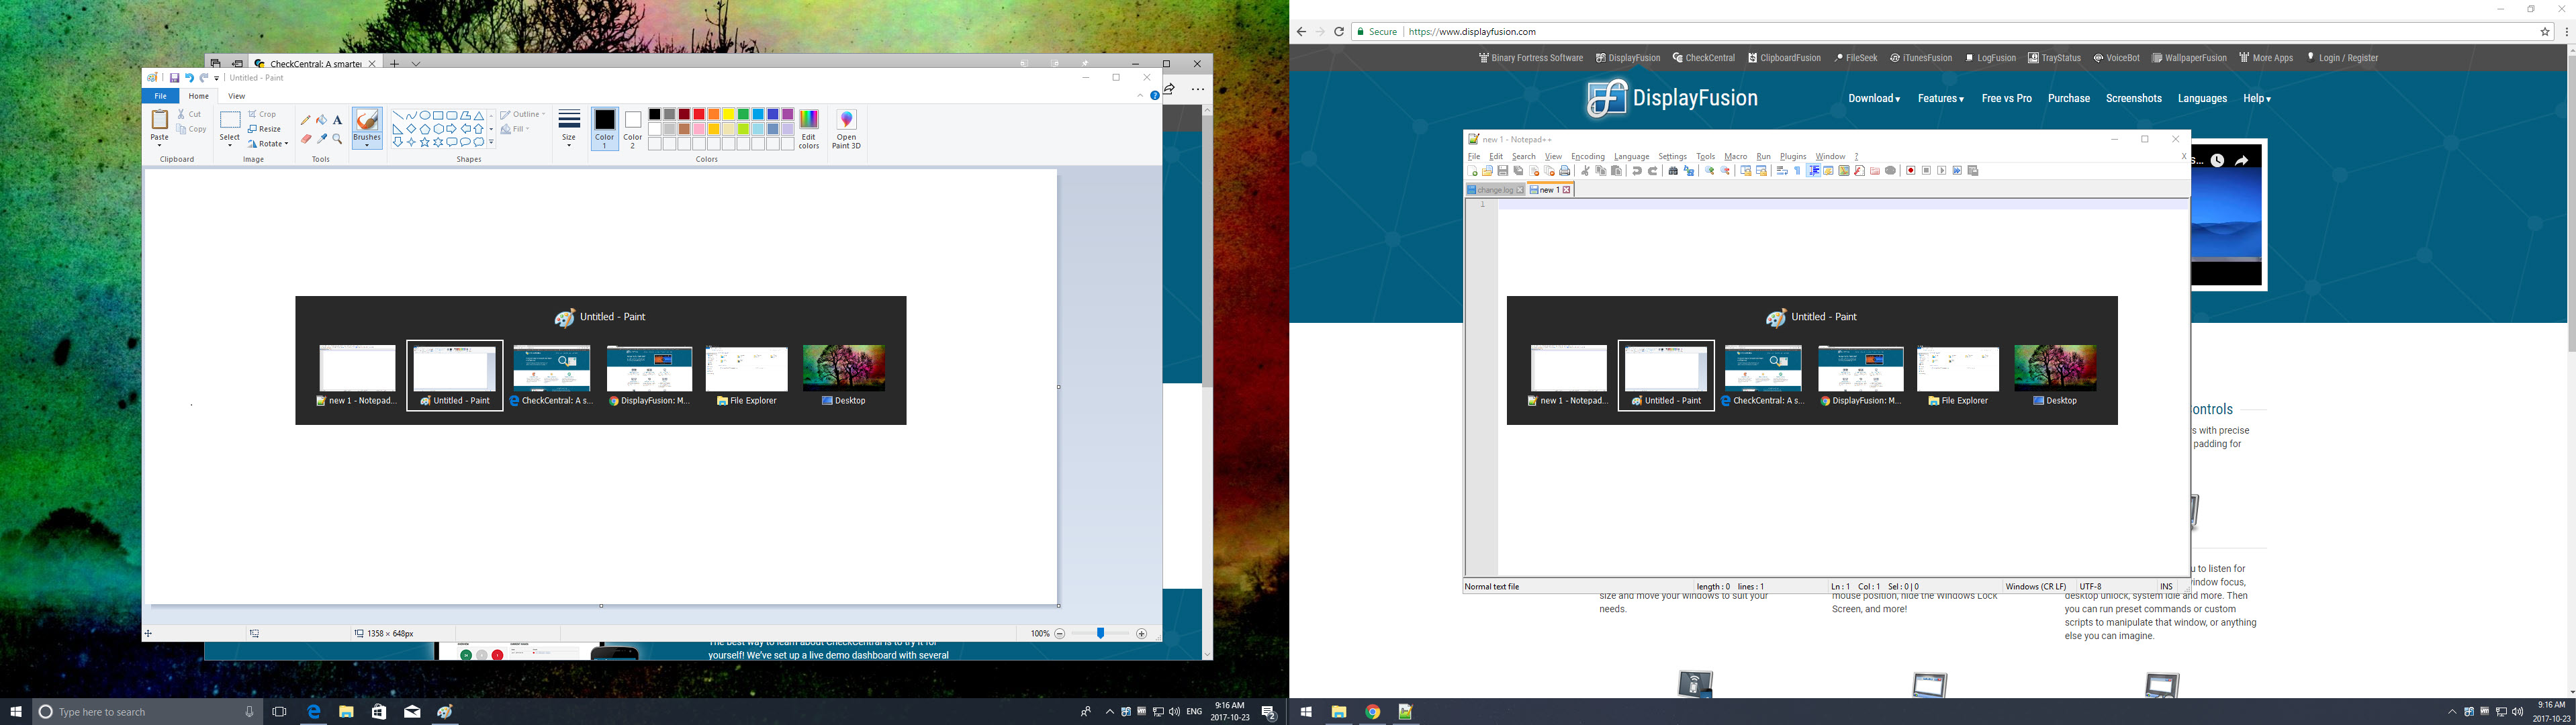Open the Plugins menu in Notepad++
Screen dimensions: 2576x725
point(1793,156)
